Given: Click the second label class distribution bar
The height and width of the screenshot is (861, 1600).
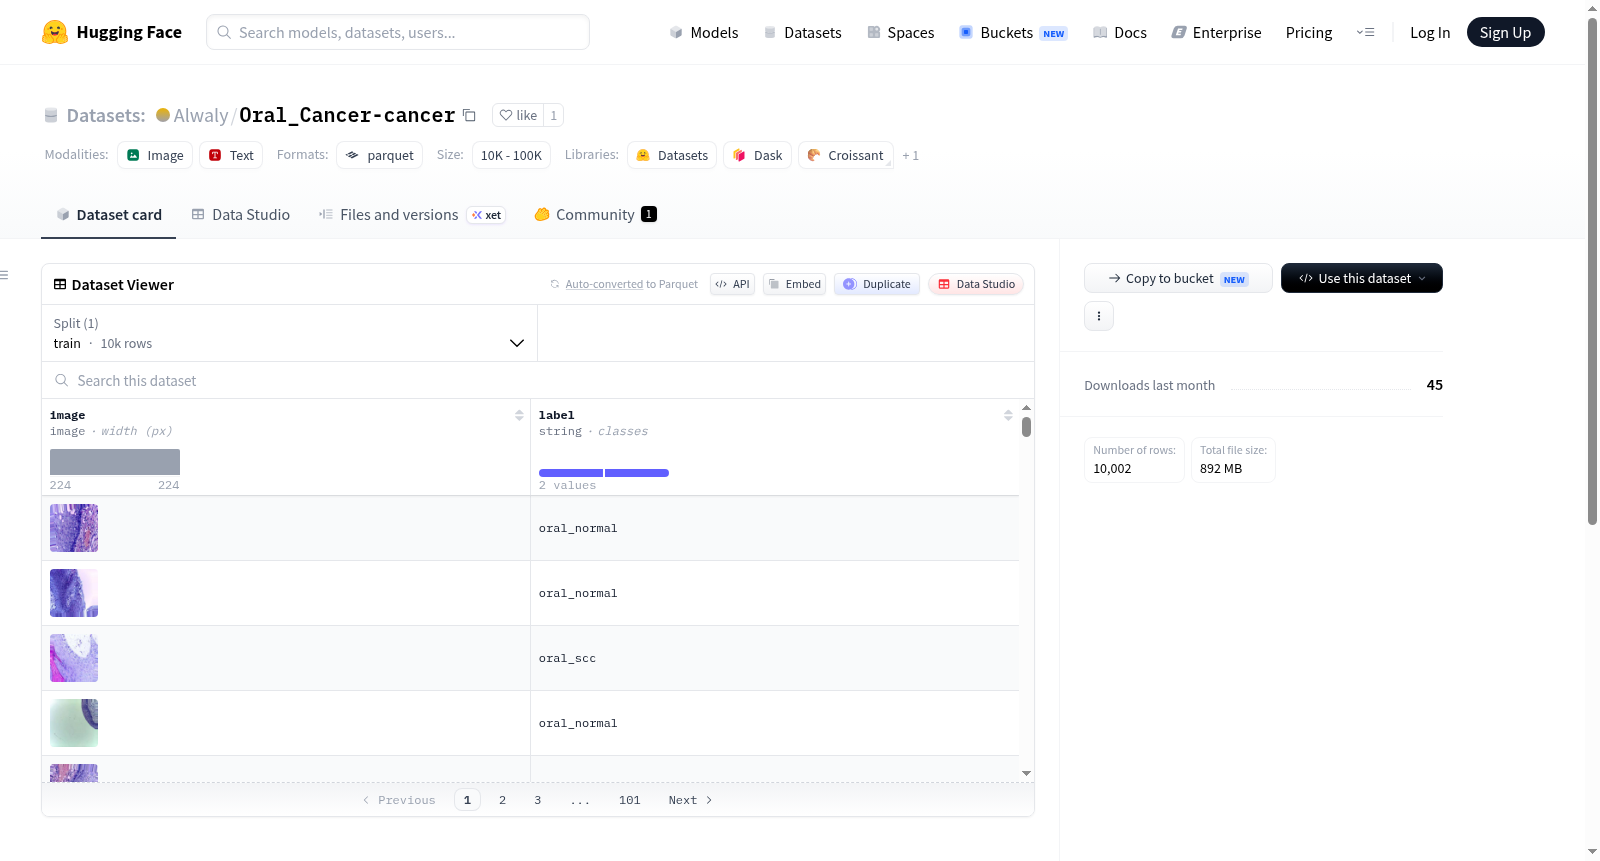Looking at the screenshot, I should point(637,473).
